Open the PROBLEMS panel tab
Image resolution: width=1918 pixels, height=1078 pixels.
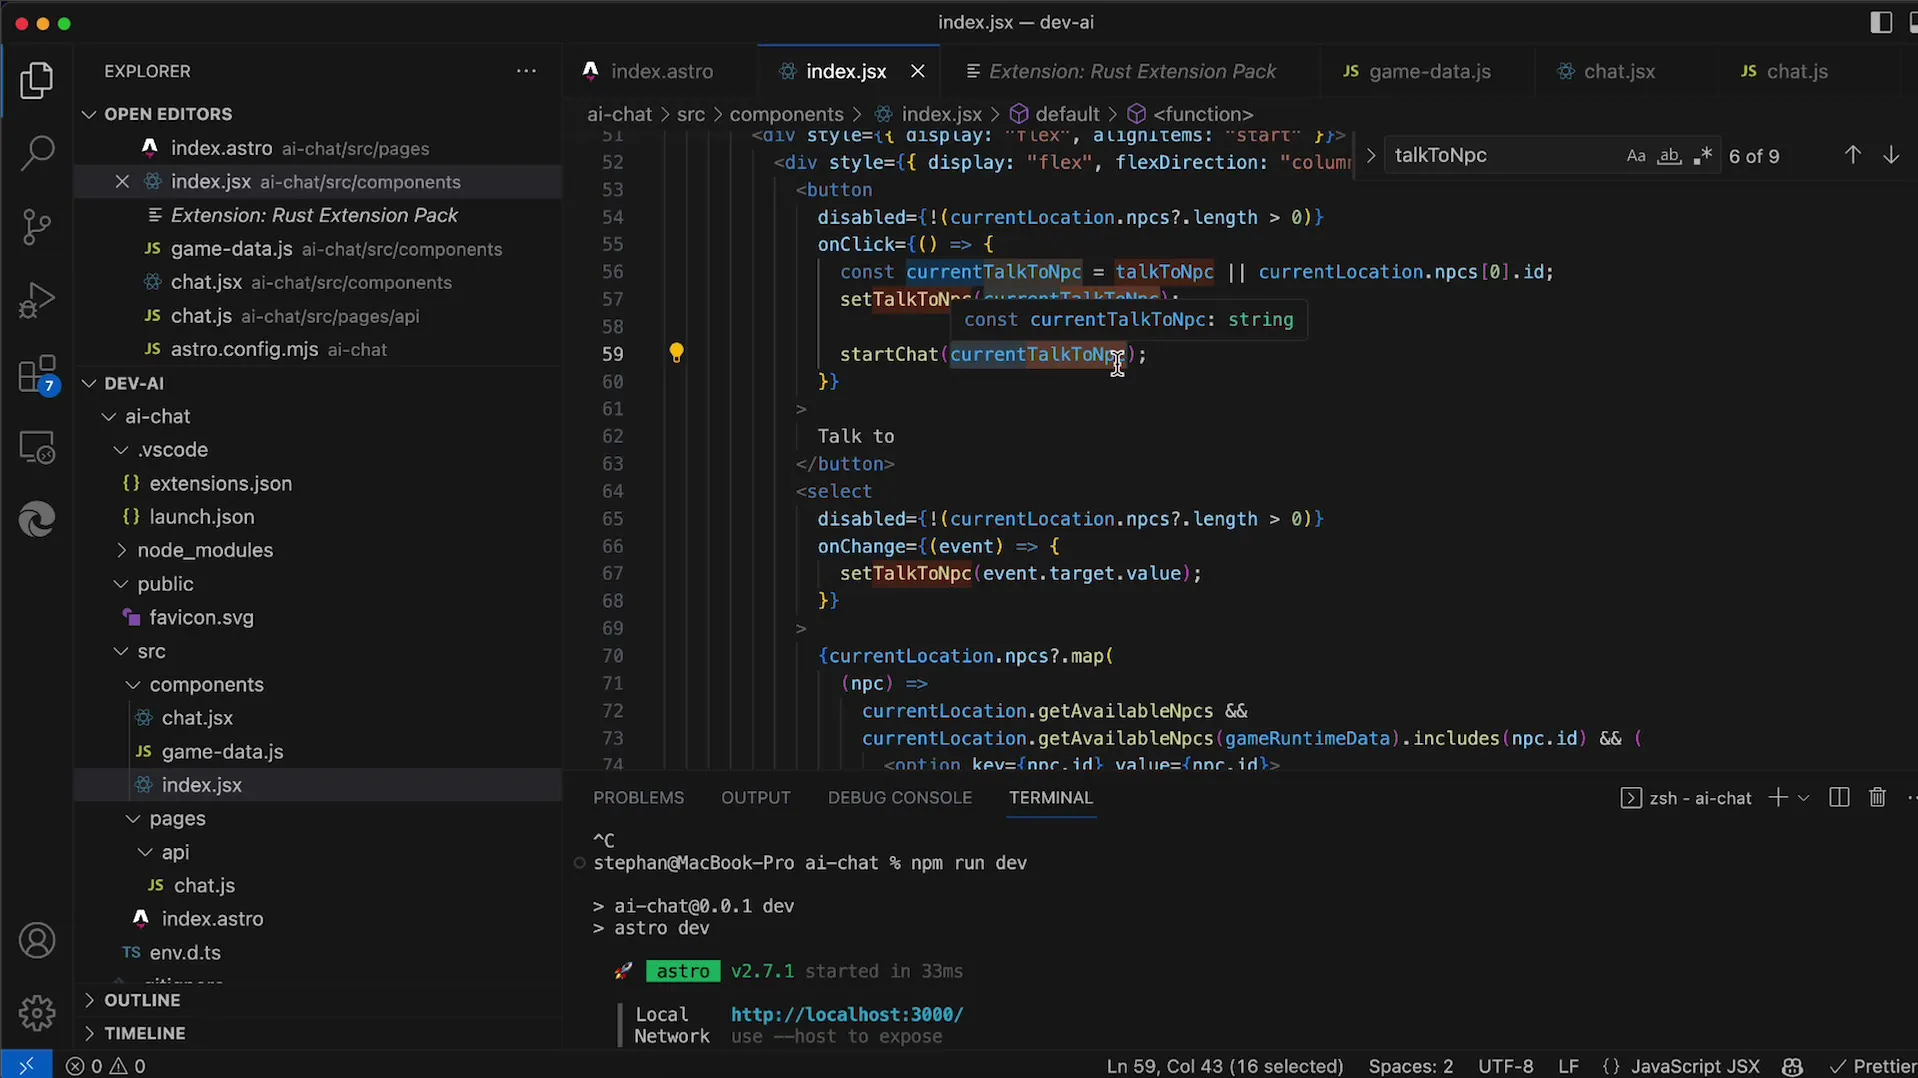638,797
